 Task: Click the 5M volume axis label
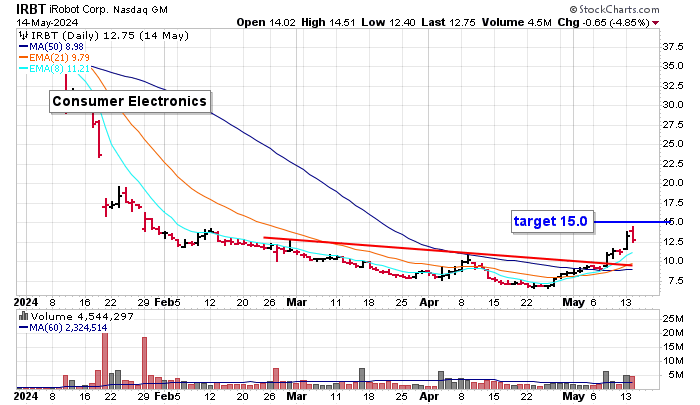click(x=676, y=375)
